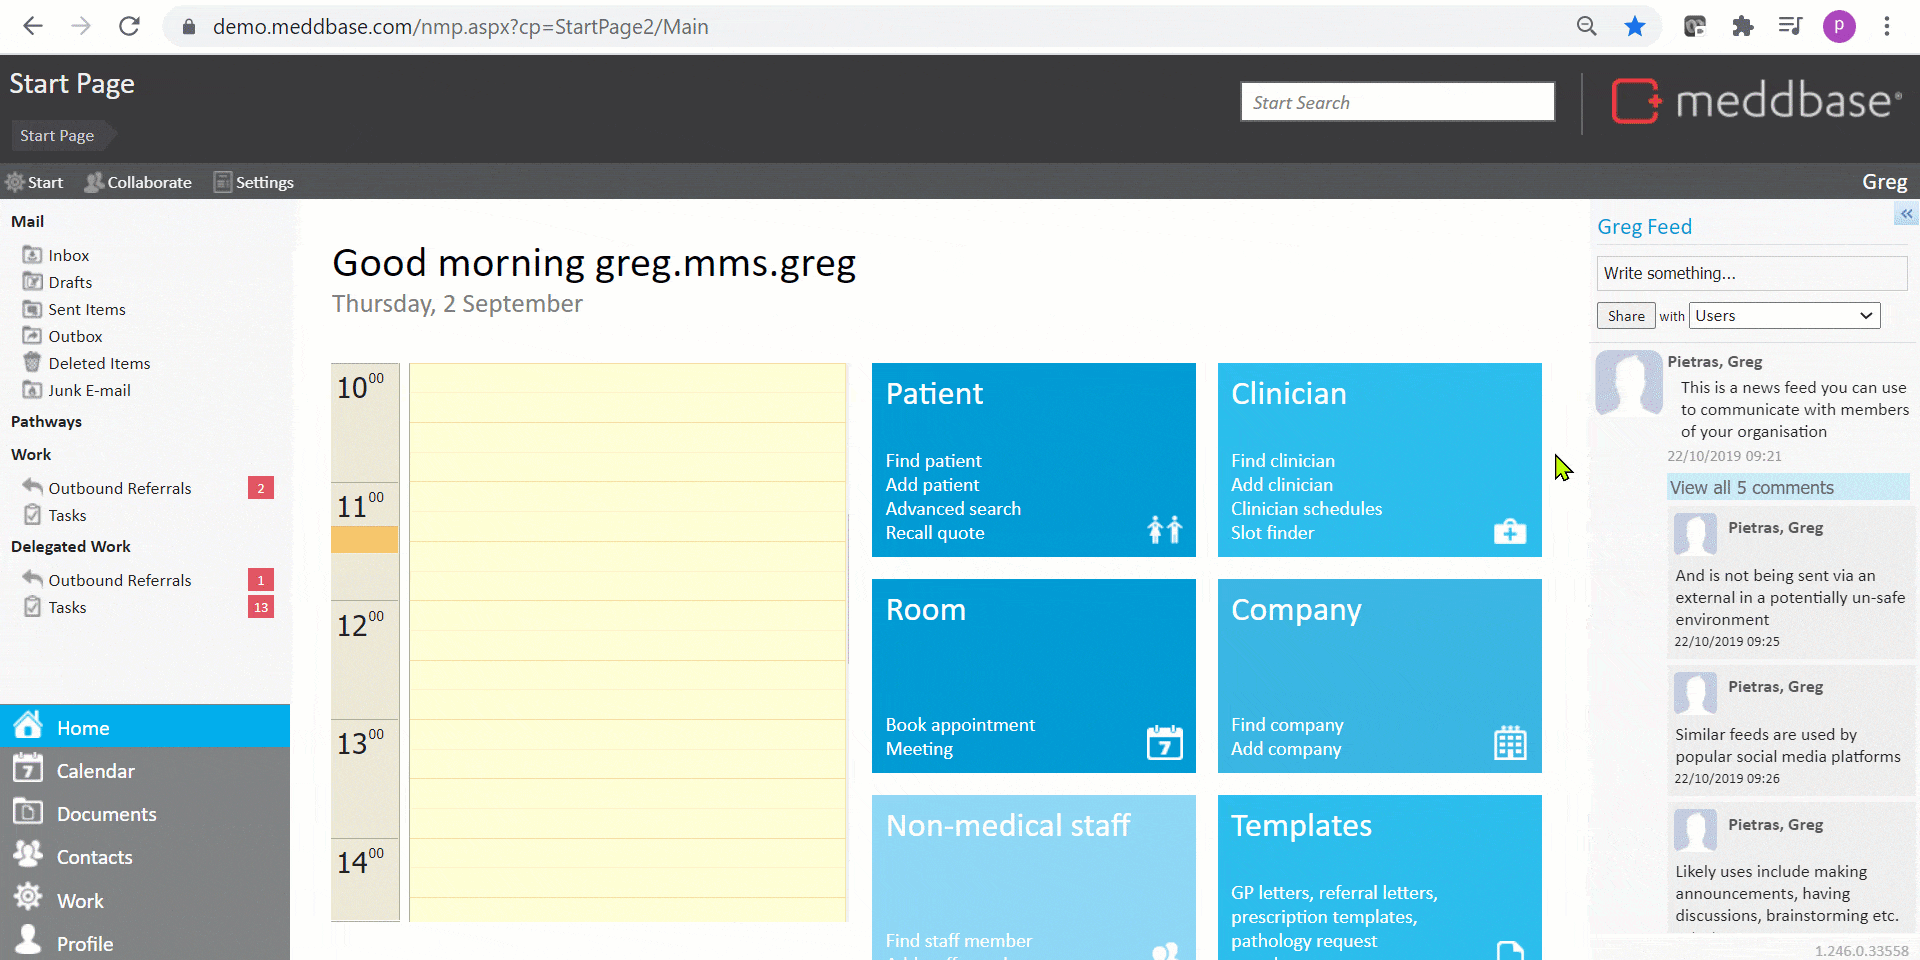Viewport: 1920px width, 960px height.
Task: Collapse the Greg Feed side panel
Action: pyautogui.click(x=1906, y=214)
